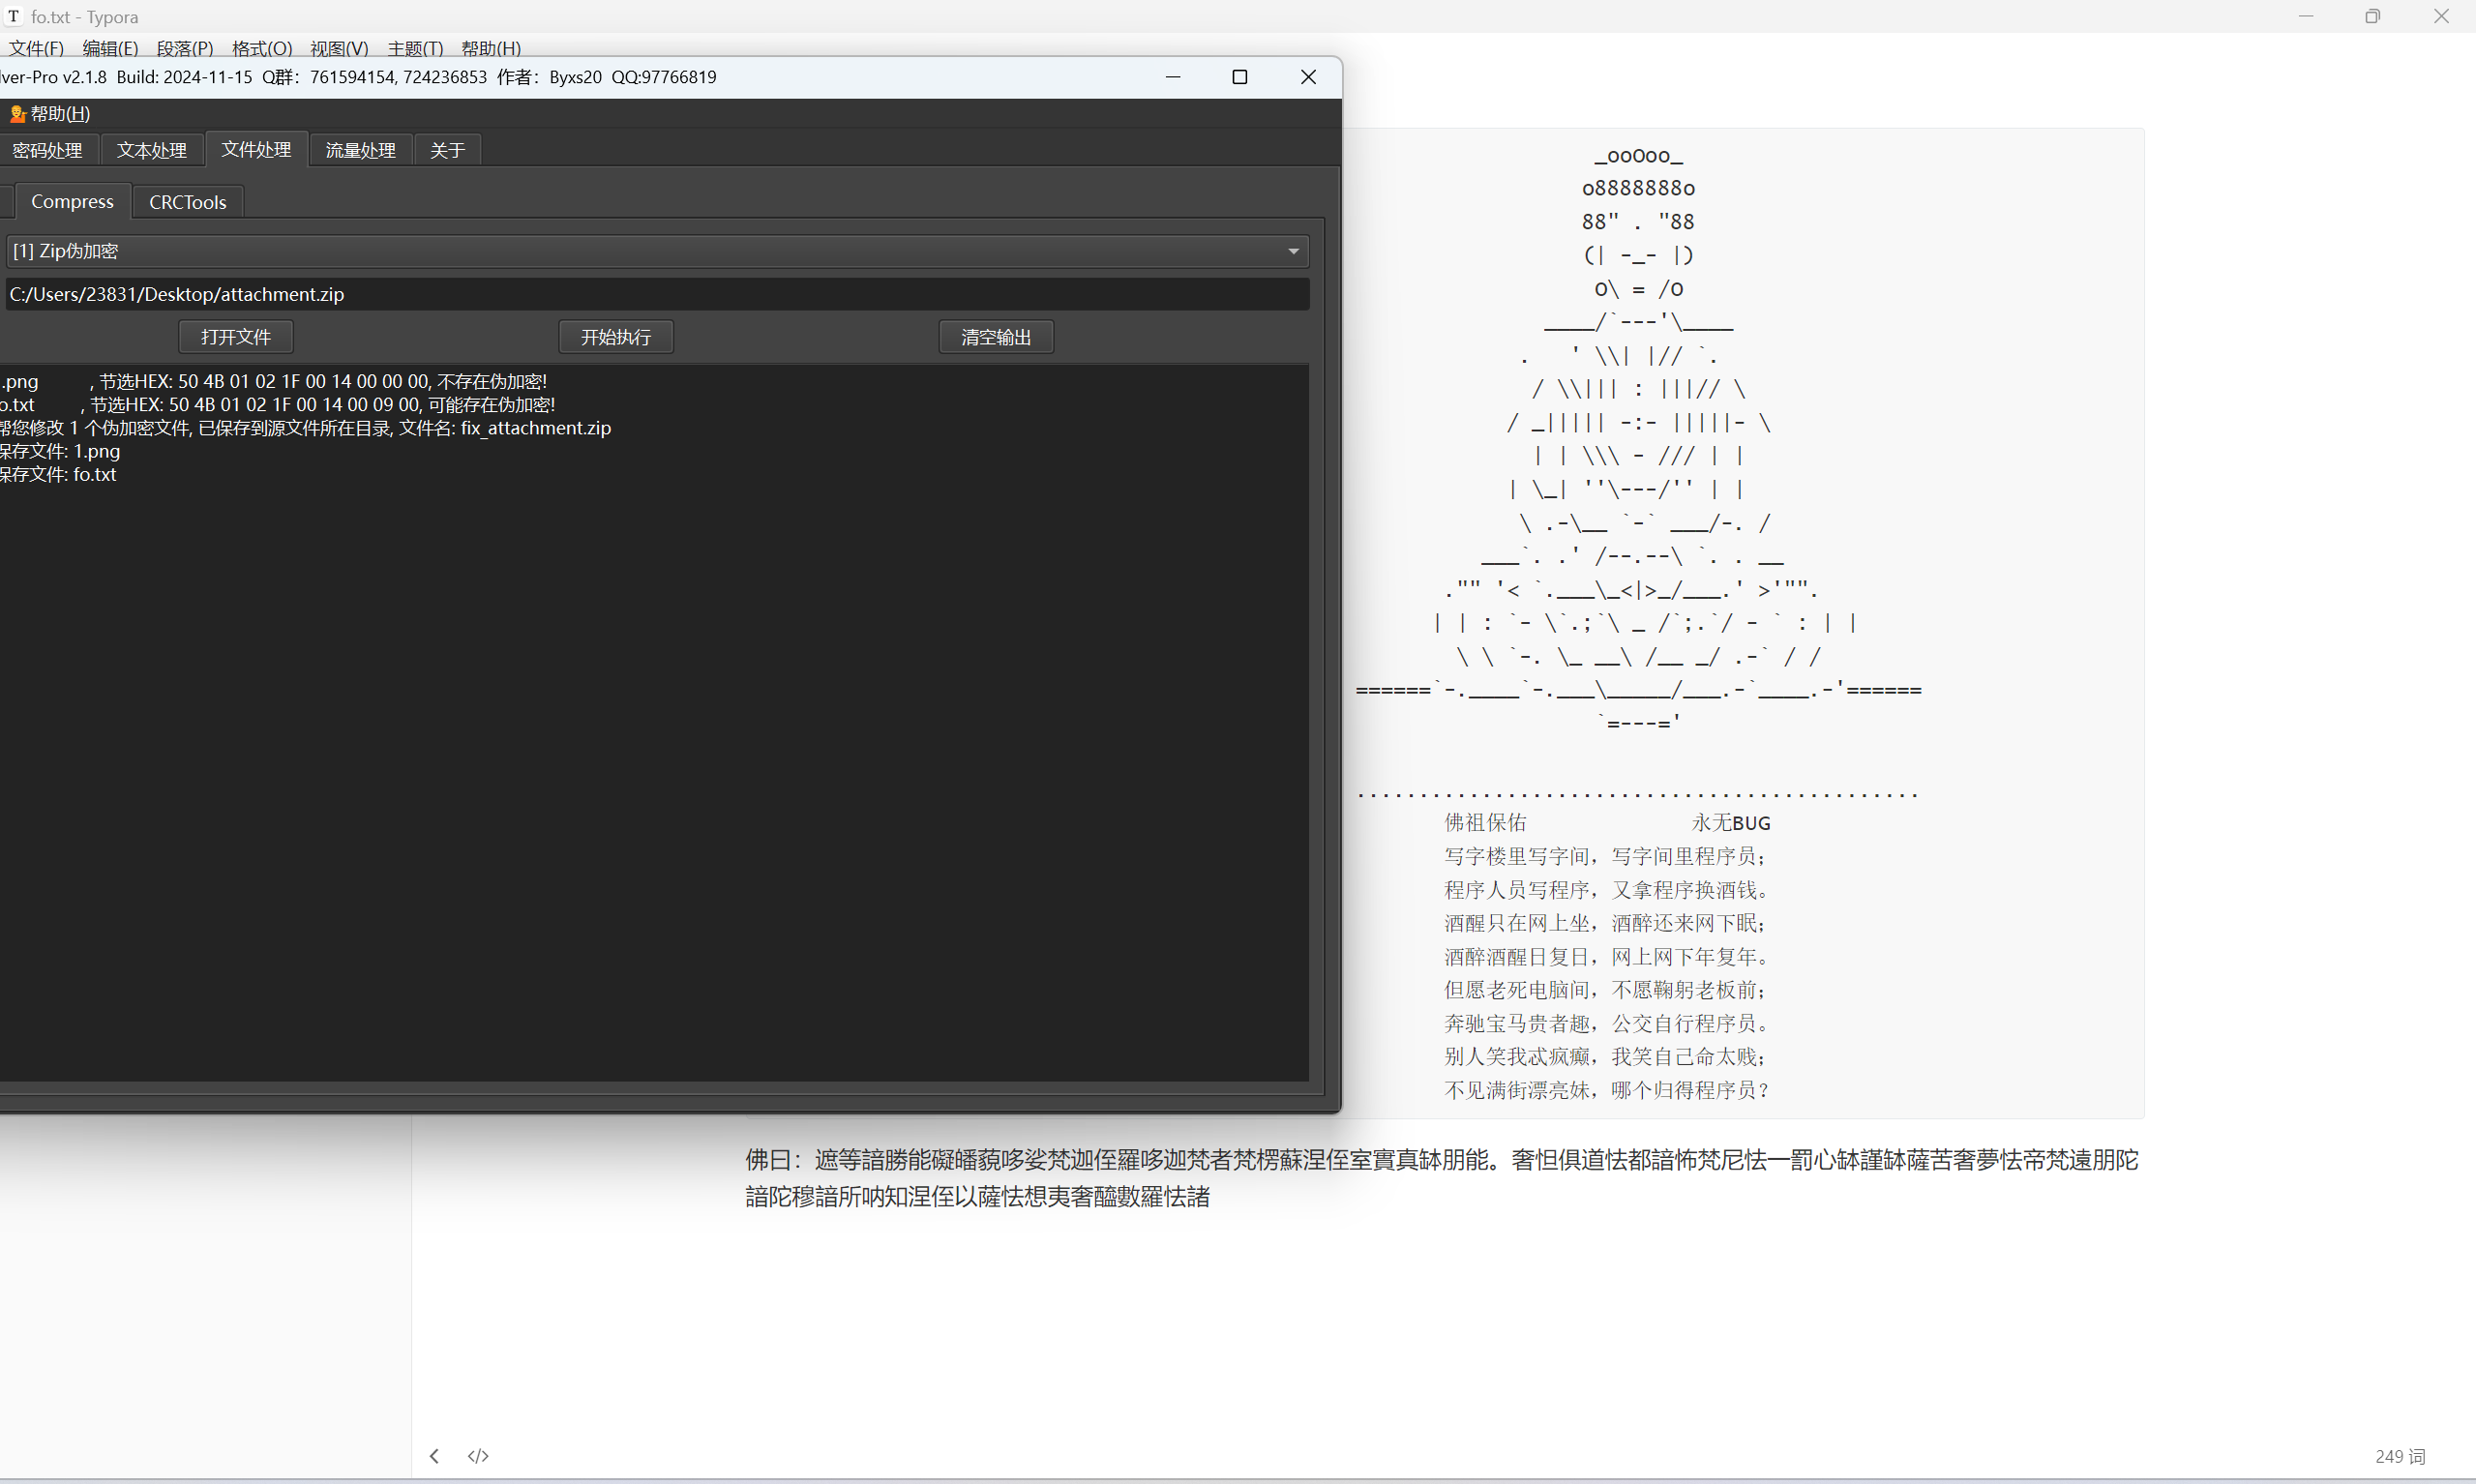
Task: Close the tool window
Action: 1308,77
